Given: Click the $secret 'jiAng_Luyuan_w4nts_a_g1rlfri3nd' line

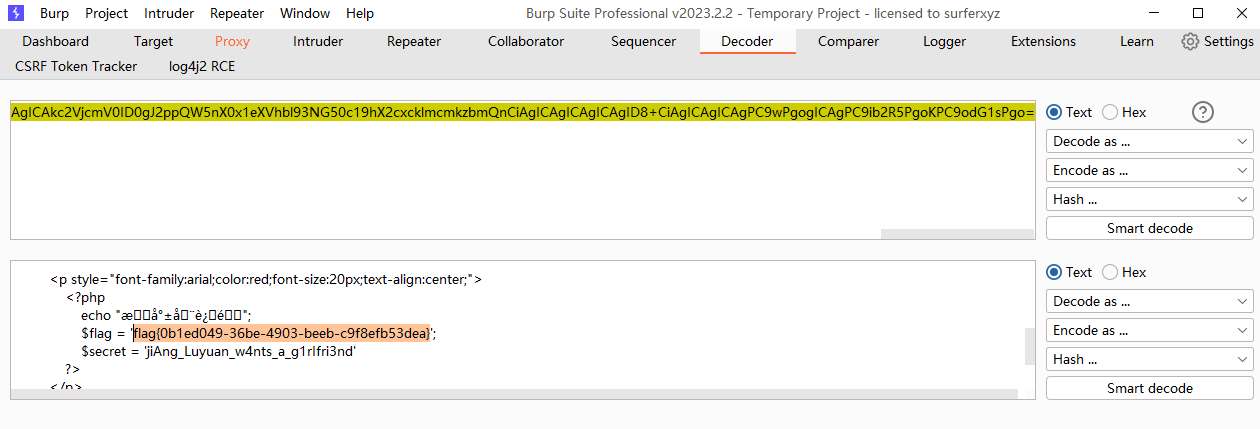Looking at the screenshot, I should click(219, 351).
